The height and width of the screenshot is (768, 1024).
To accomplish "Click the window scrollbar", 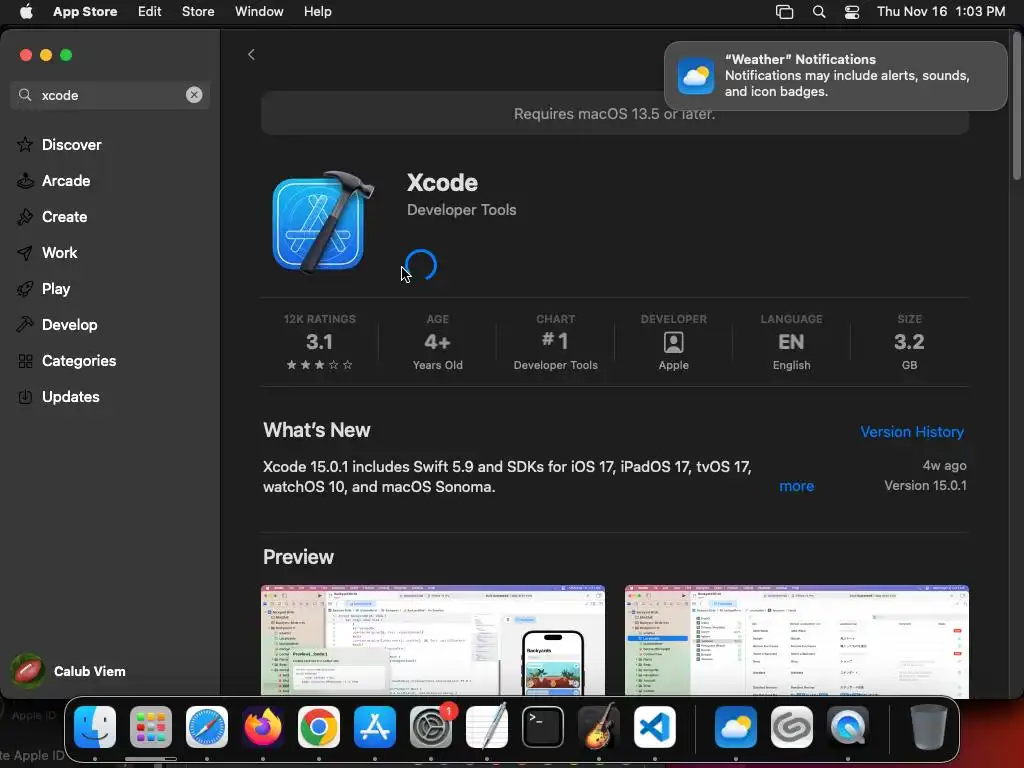I will point(1016,104).
